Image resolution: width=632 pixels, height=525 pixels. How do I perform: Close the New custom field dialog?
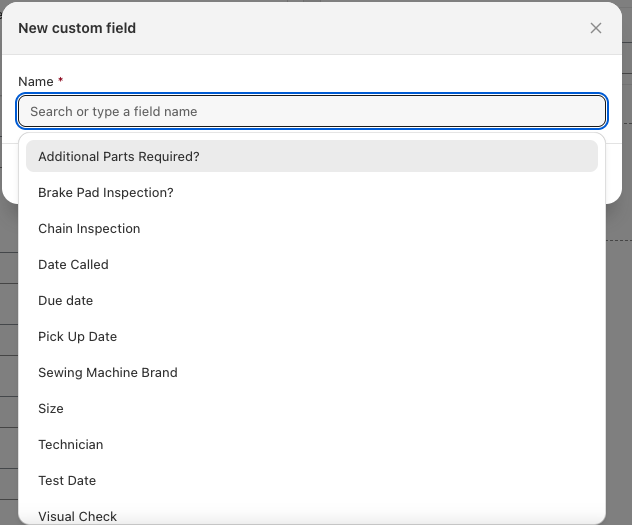[596, 28]
